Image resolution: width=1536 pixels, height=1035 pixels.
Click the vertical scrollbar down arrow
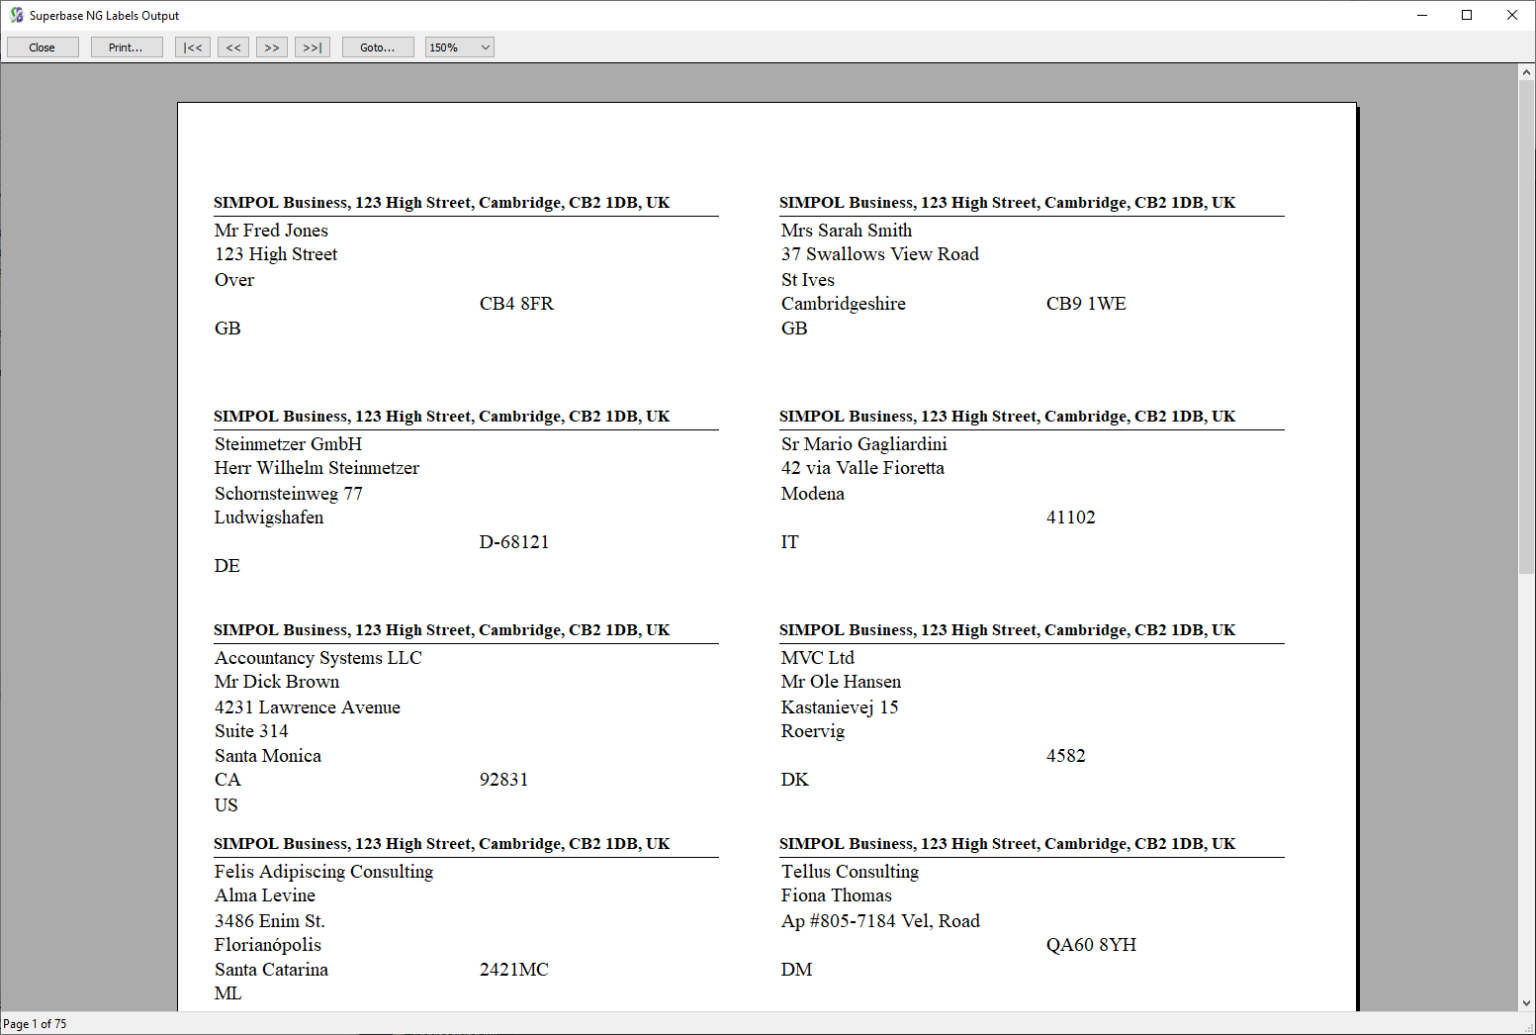click(x=1527, y=1002)
